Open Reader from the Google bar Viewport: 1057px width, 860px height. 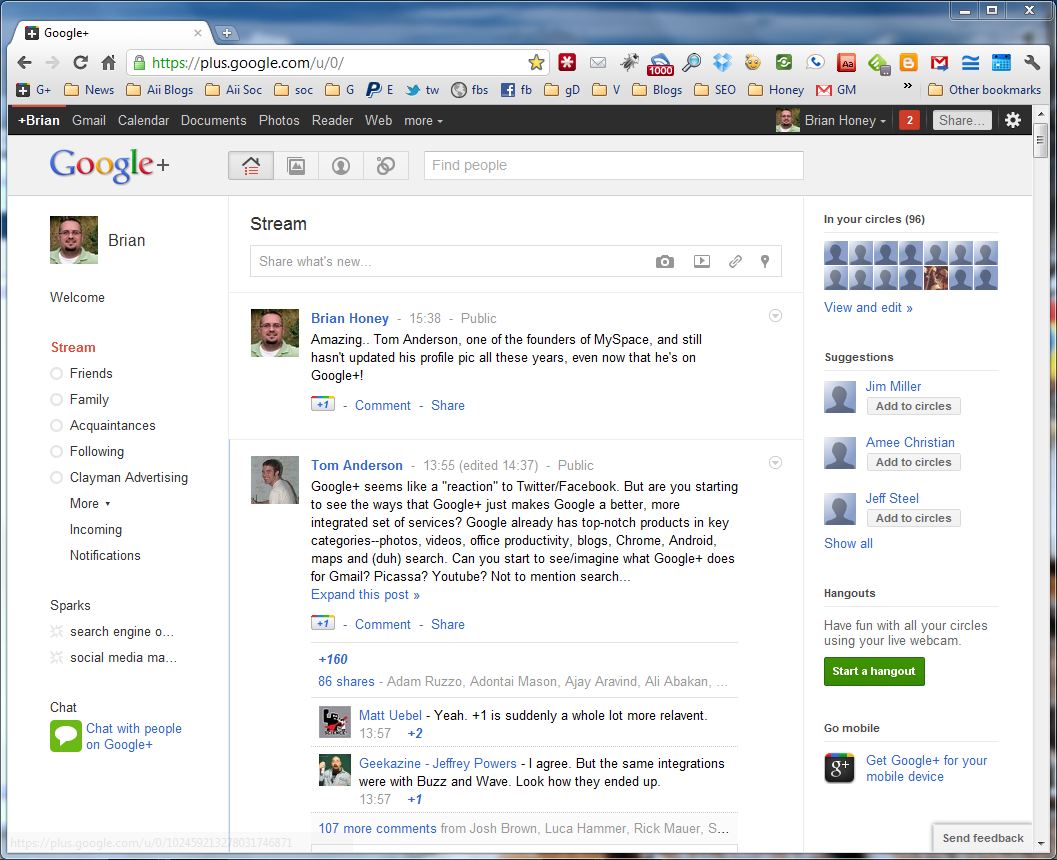click(332, 121)
